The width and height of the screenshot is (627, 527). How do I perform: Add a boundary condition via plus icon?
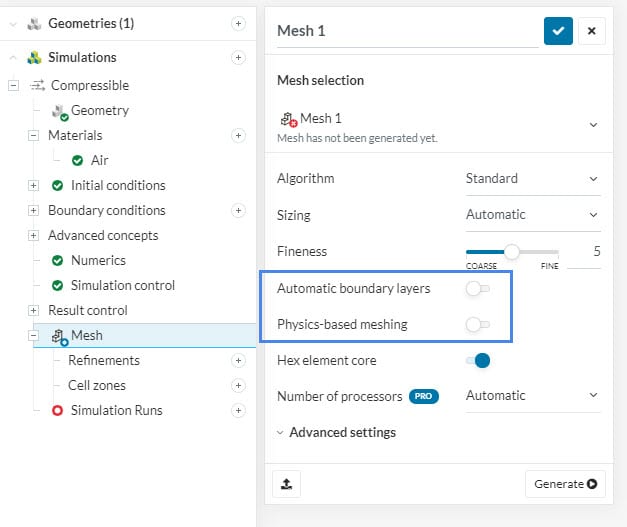[x=238, y=210]
